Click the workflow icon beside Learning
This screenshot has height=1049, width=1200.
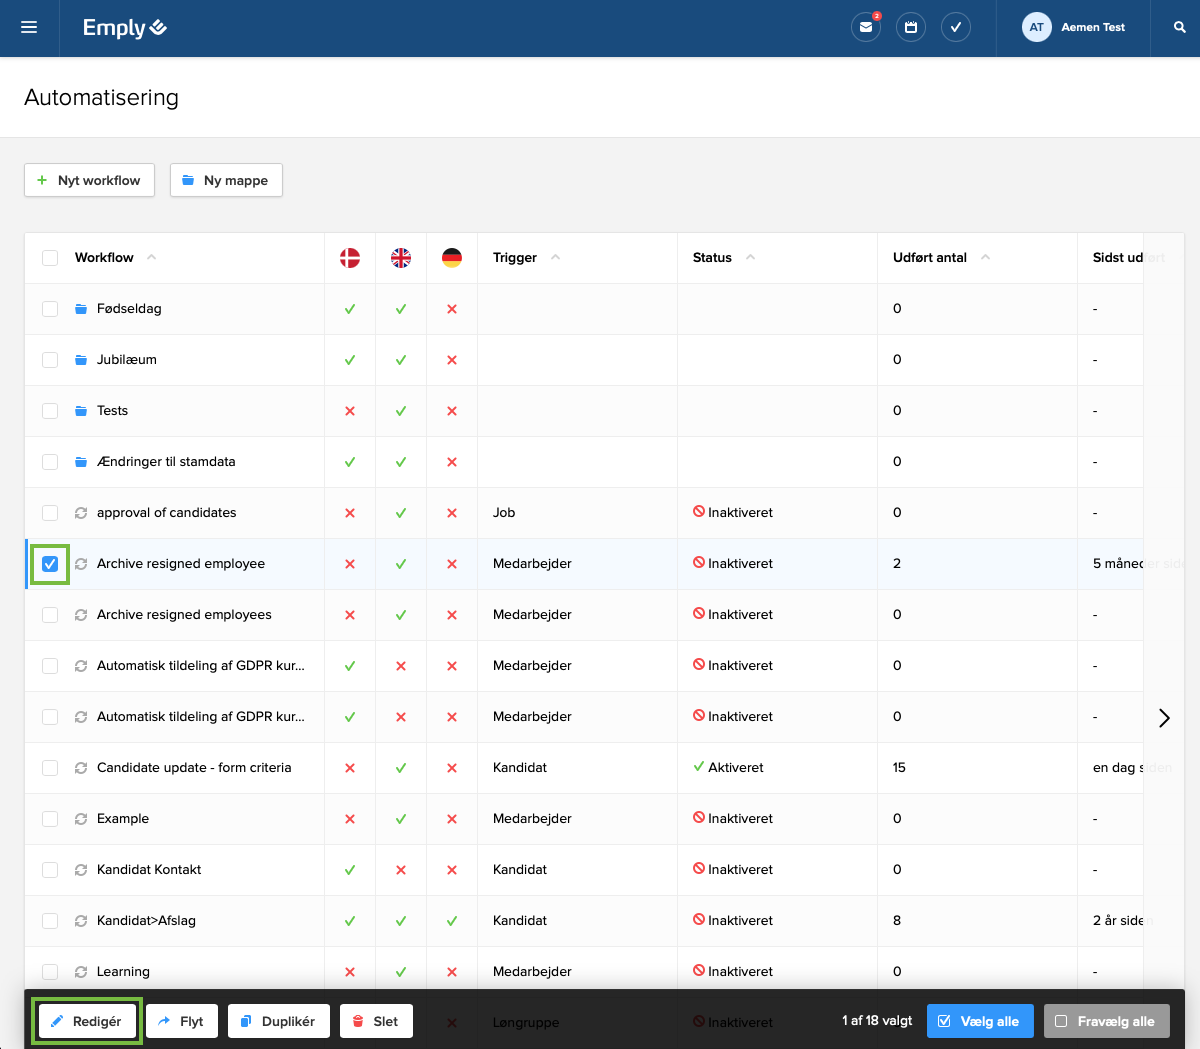(x=80, y=971)
